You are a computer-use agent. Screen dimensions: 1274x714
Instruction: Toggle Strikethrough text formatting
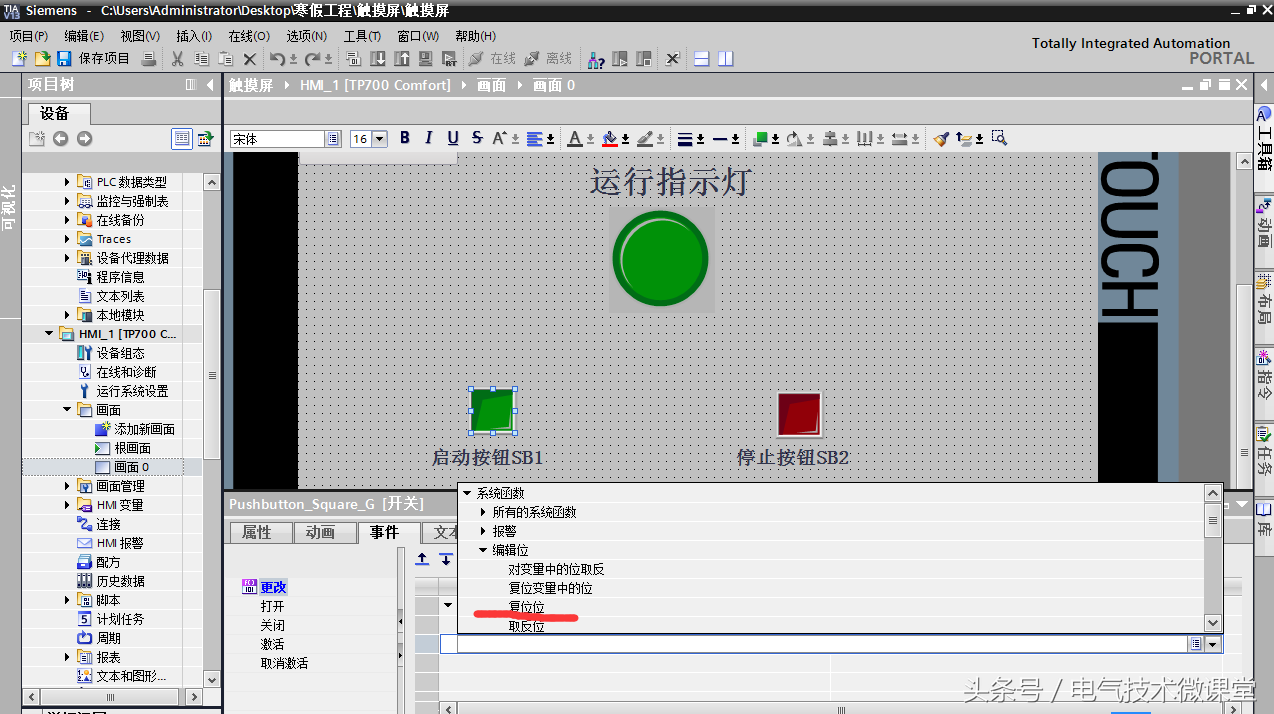tap(477, 138)
